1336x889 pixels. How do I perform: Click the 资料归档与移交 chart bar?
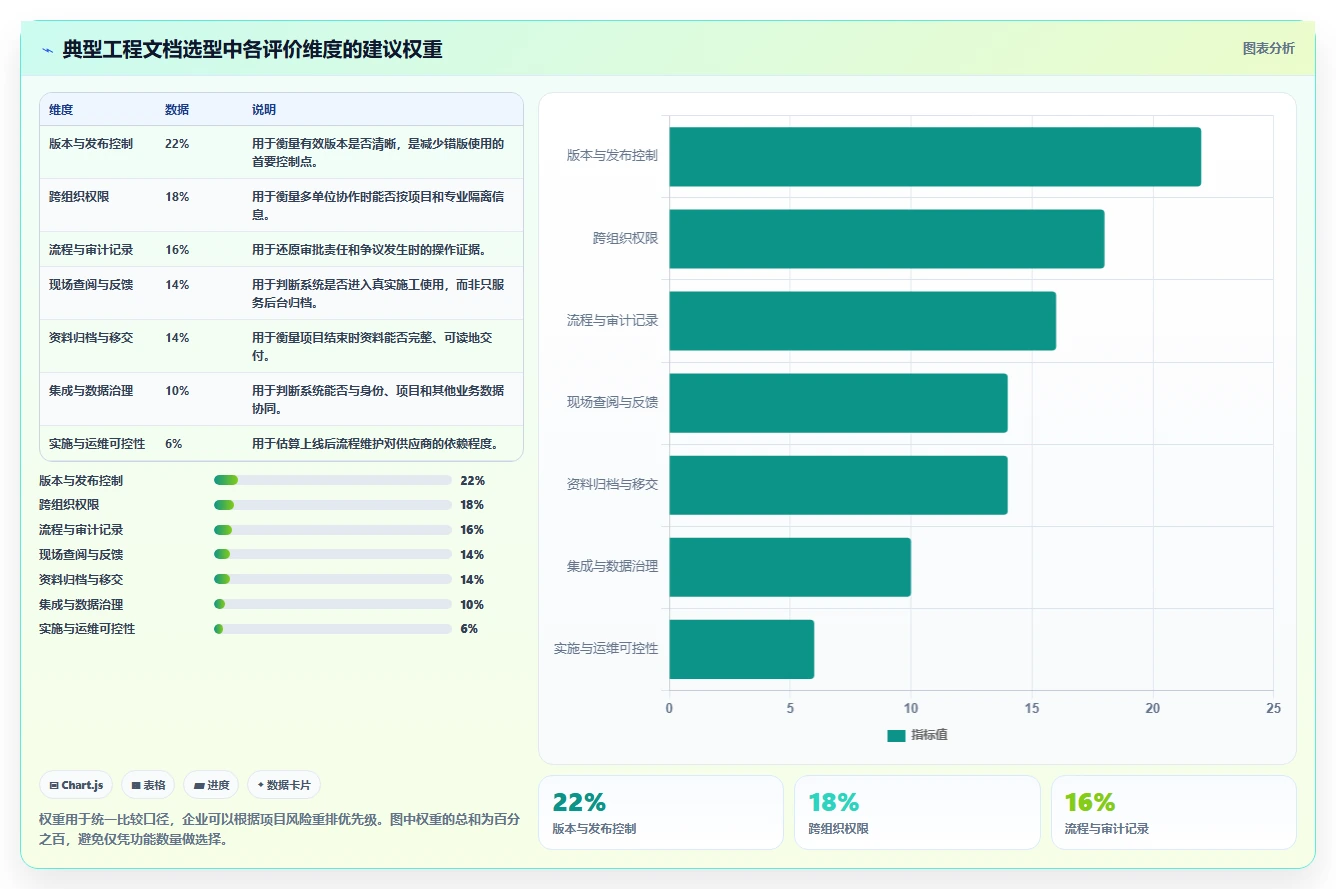click(838, 485)
